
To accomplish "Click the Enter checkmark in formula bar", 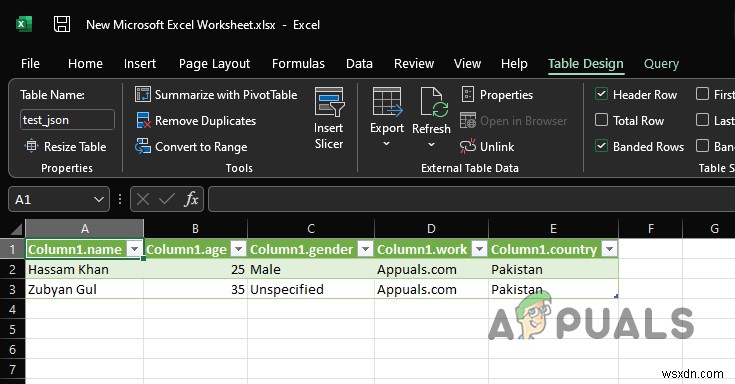I will coord(166,199).
